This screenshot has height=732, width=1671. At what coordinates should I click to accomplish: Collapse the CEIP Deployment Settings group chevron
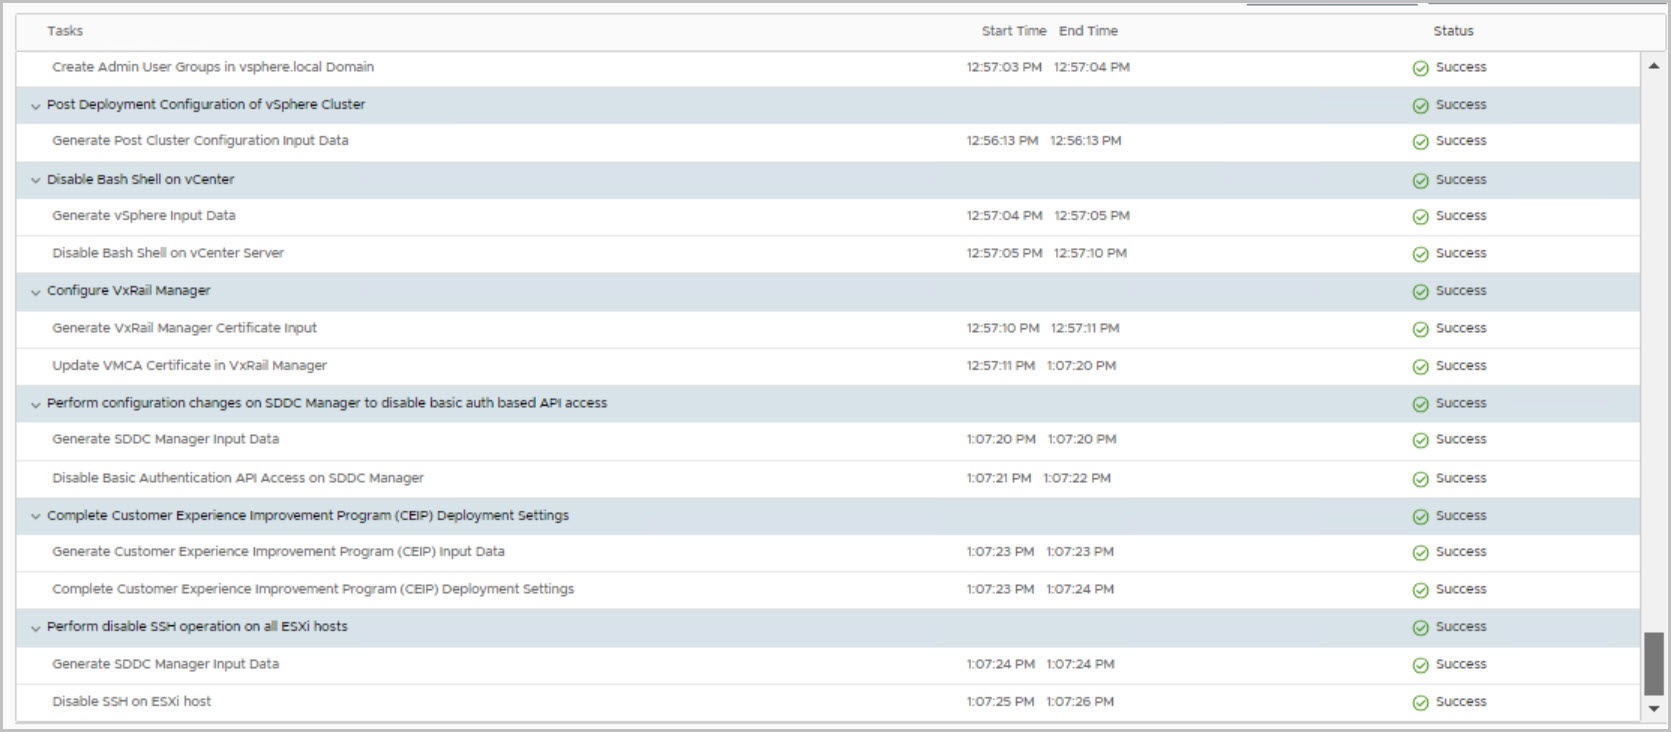(x=36, y=517)
